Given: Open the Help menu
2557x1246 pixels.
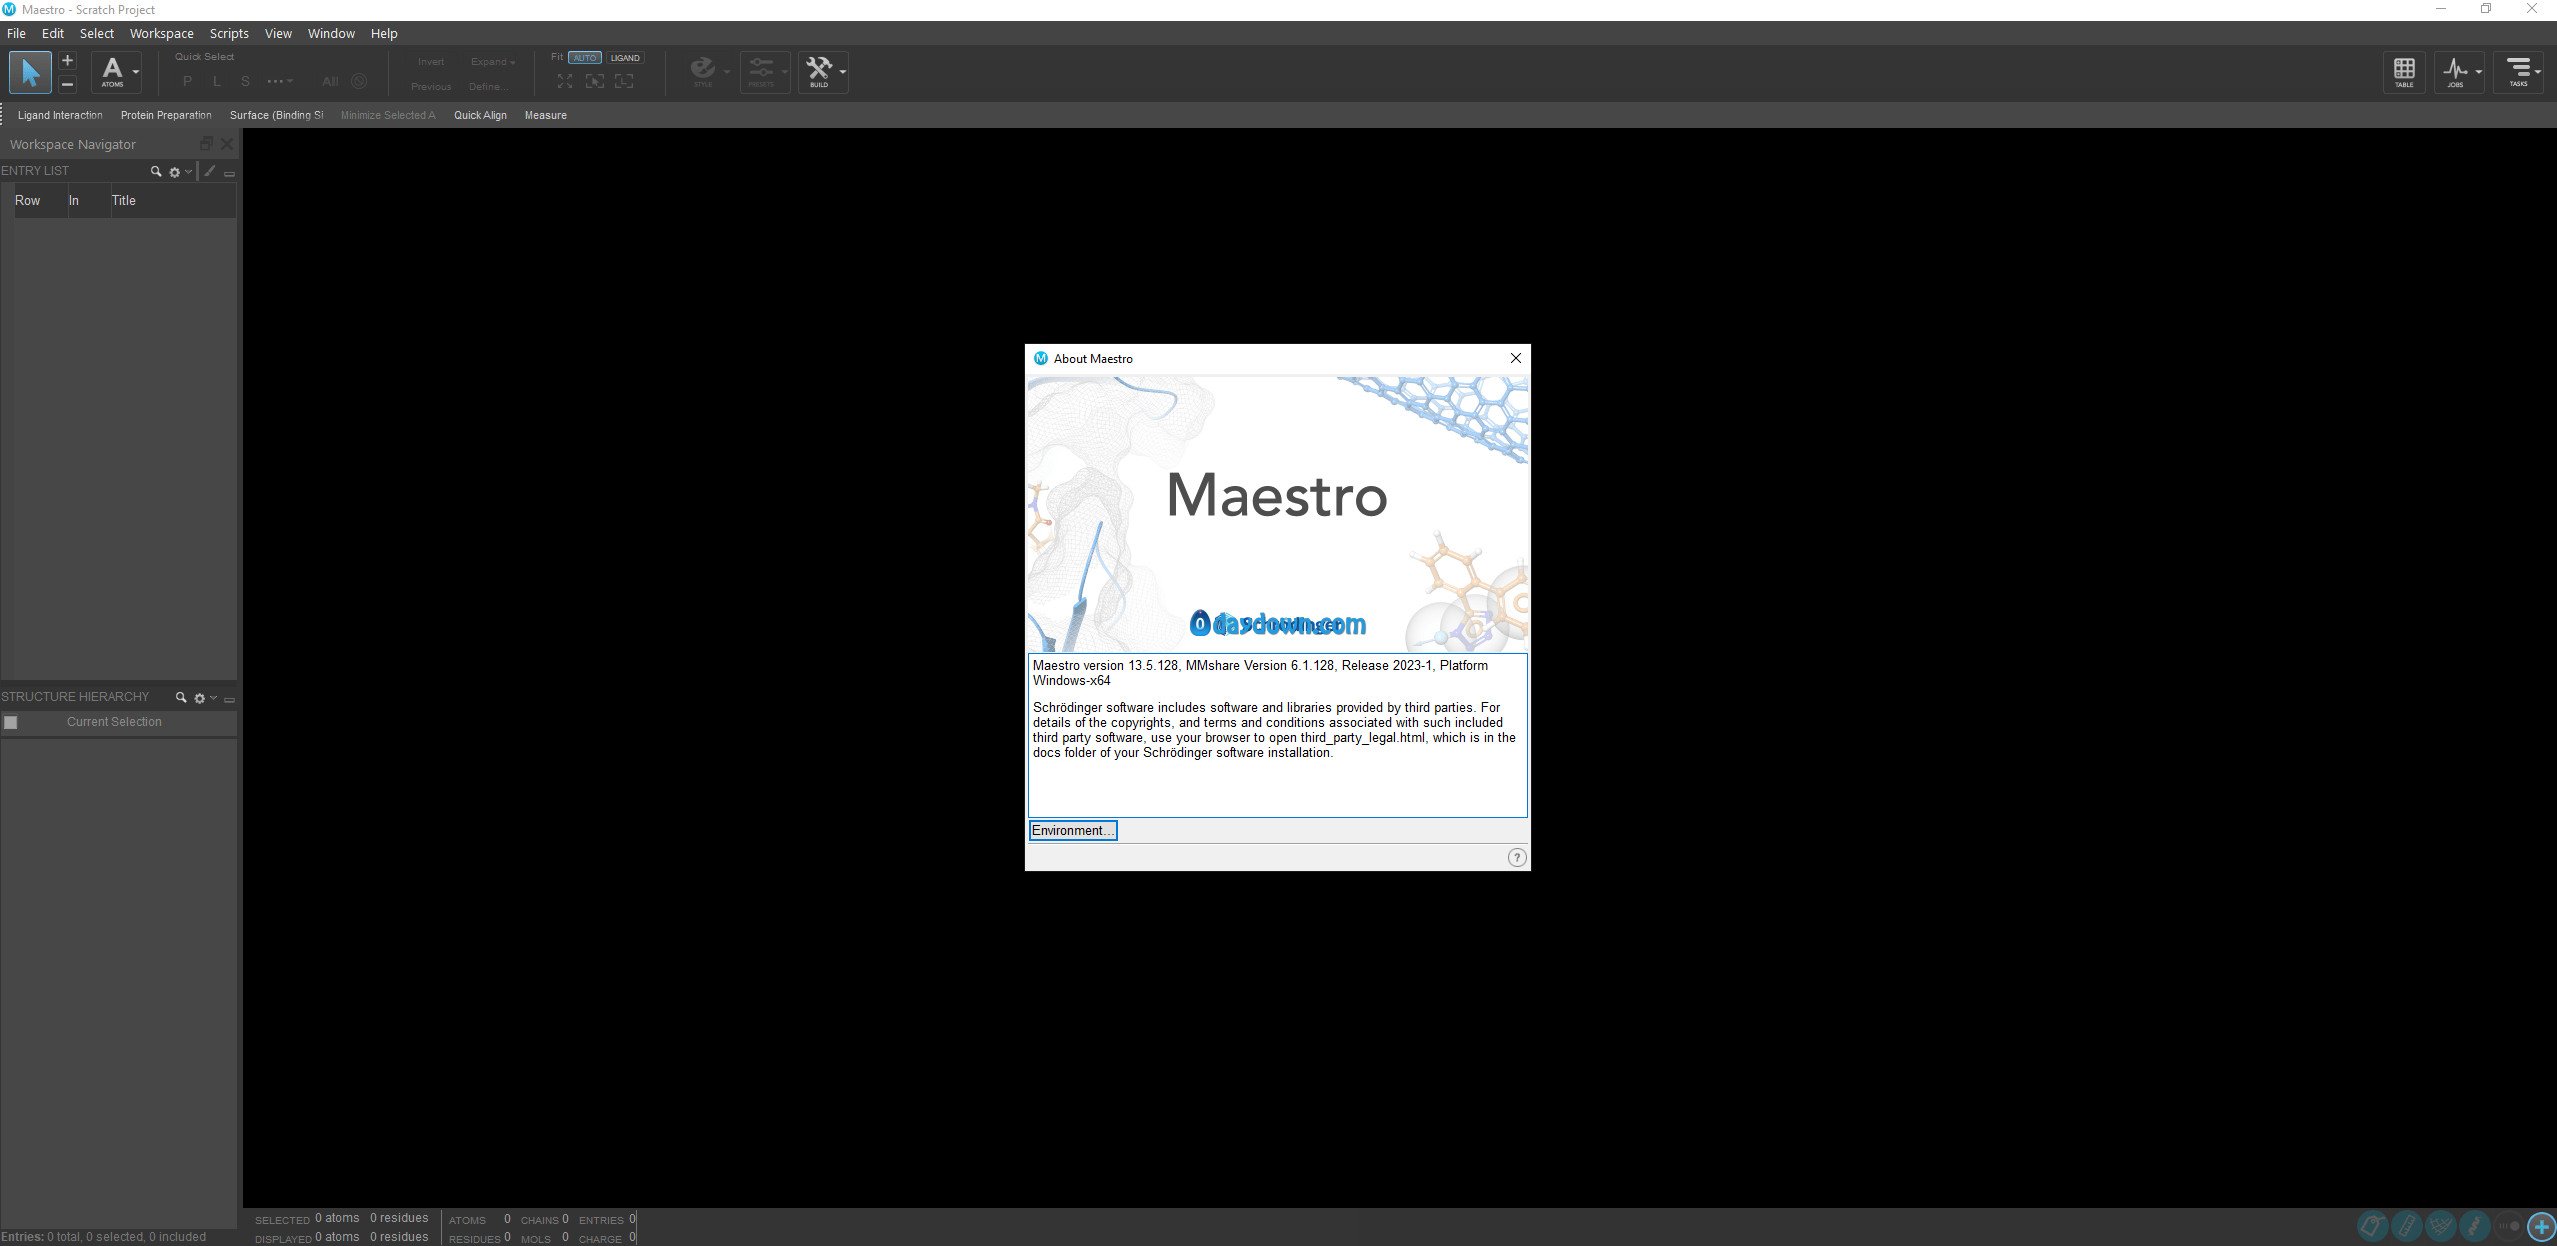Looking at the screenshot, I should coord(384,33).
